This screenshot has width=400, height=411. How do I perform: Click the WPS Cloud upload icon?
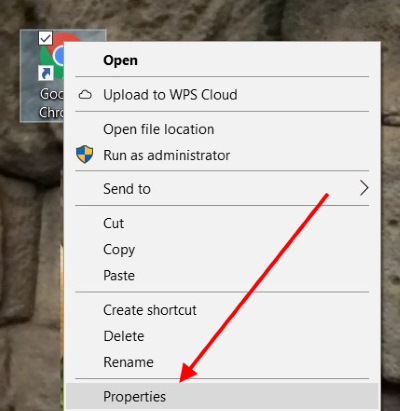tap(85, 95)
